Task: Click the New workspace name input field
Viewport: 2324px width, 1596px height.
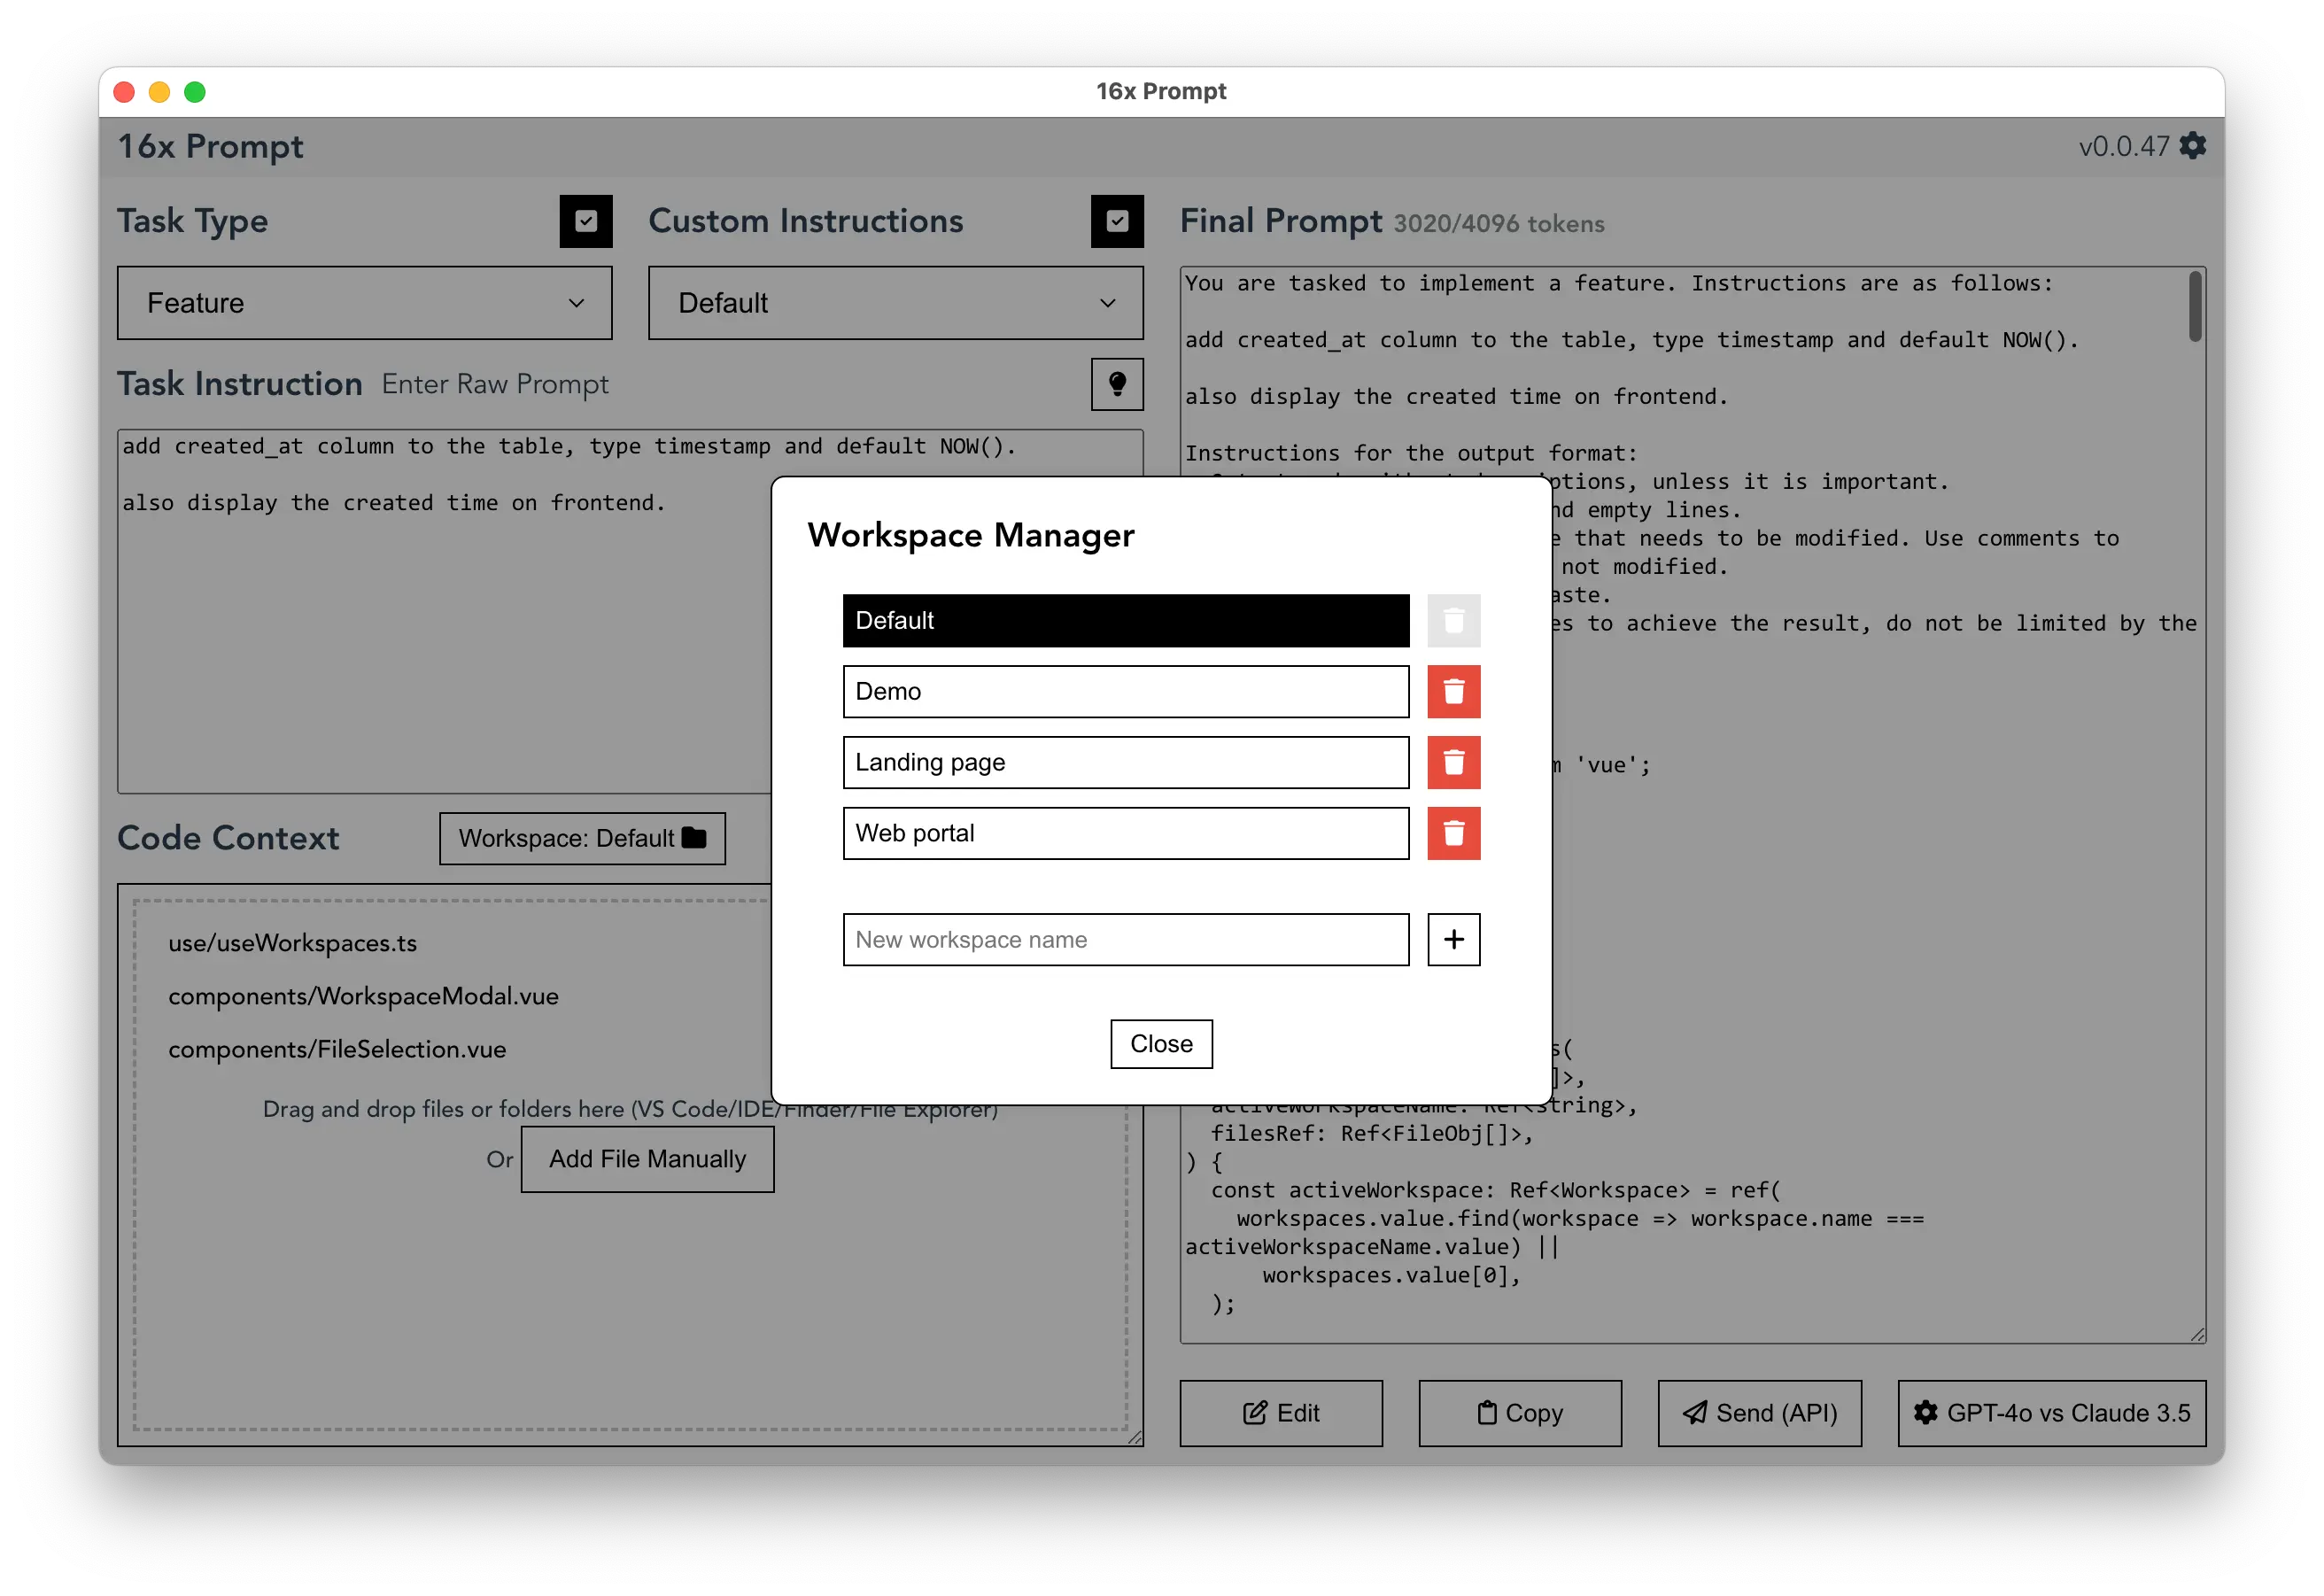Action: point(1127,937)
